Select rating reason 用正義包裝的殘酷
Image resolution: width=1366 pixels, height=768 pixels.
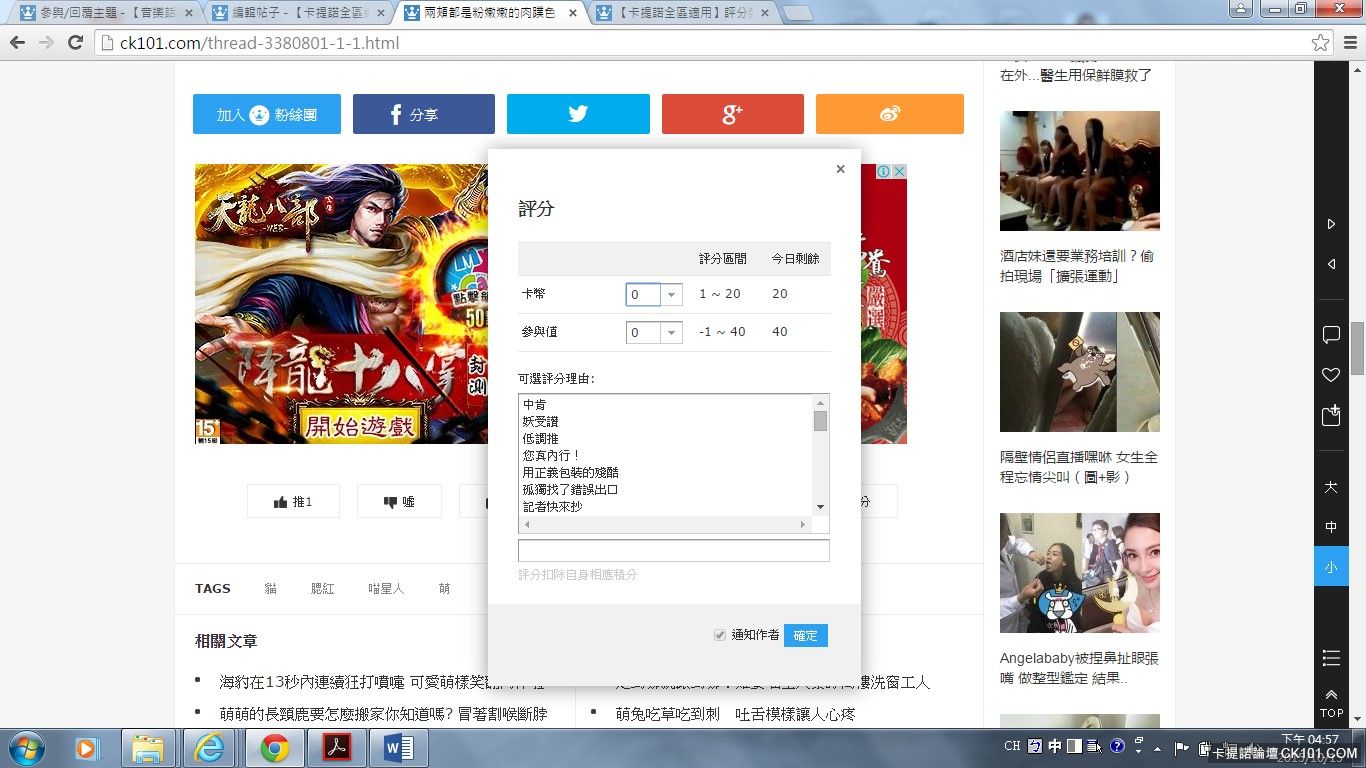click(570, 473)
